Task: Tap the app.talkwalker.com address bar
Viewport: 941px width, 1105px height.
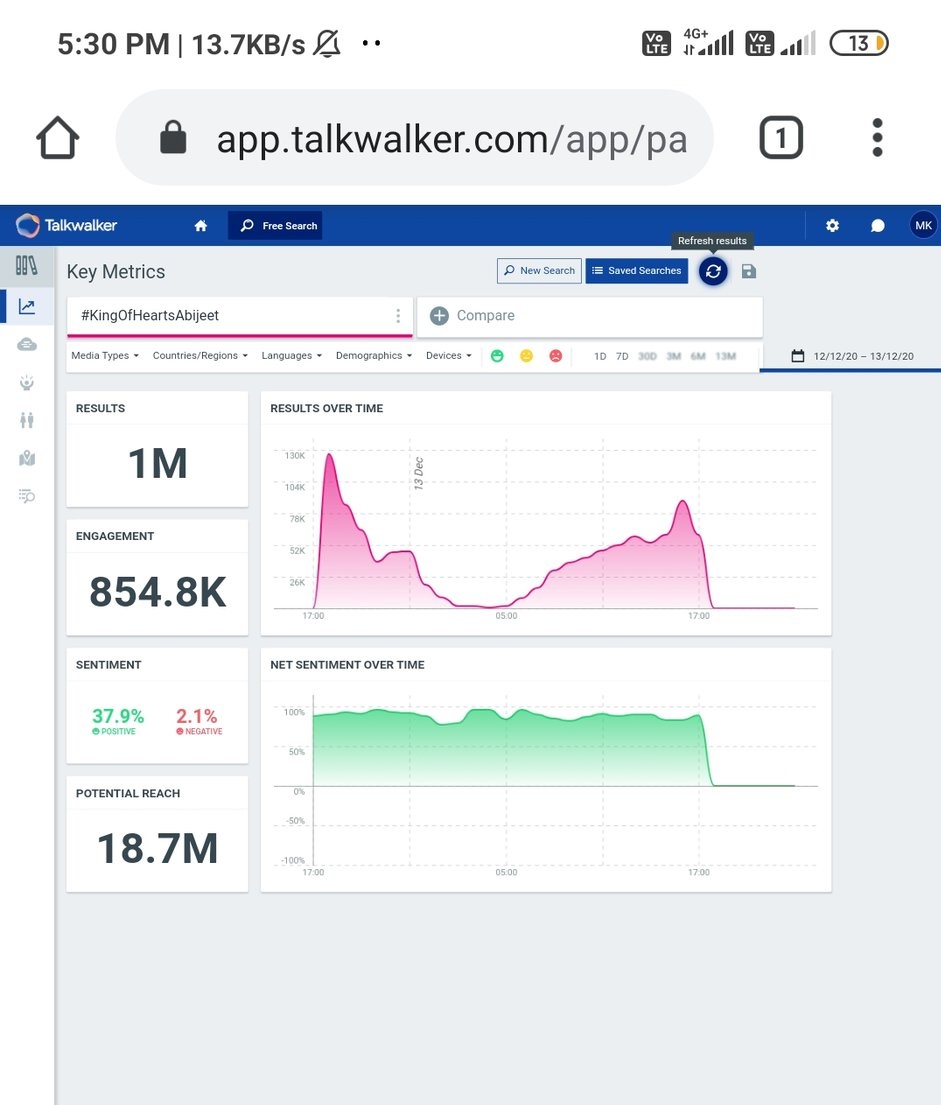Action: tap(414, 137)
